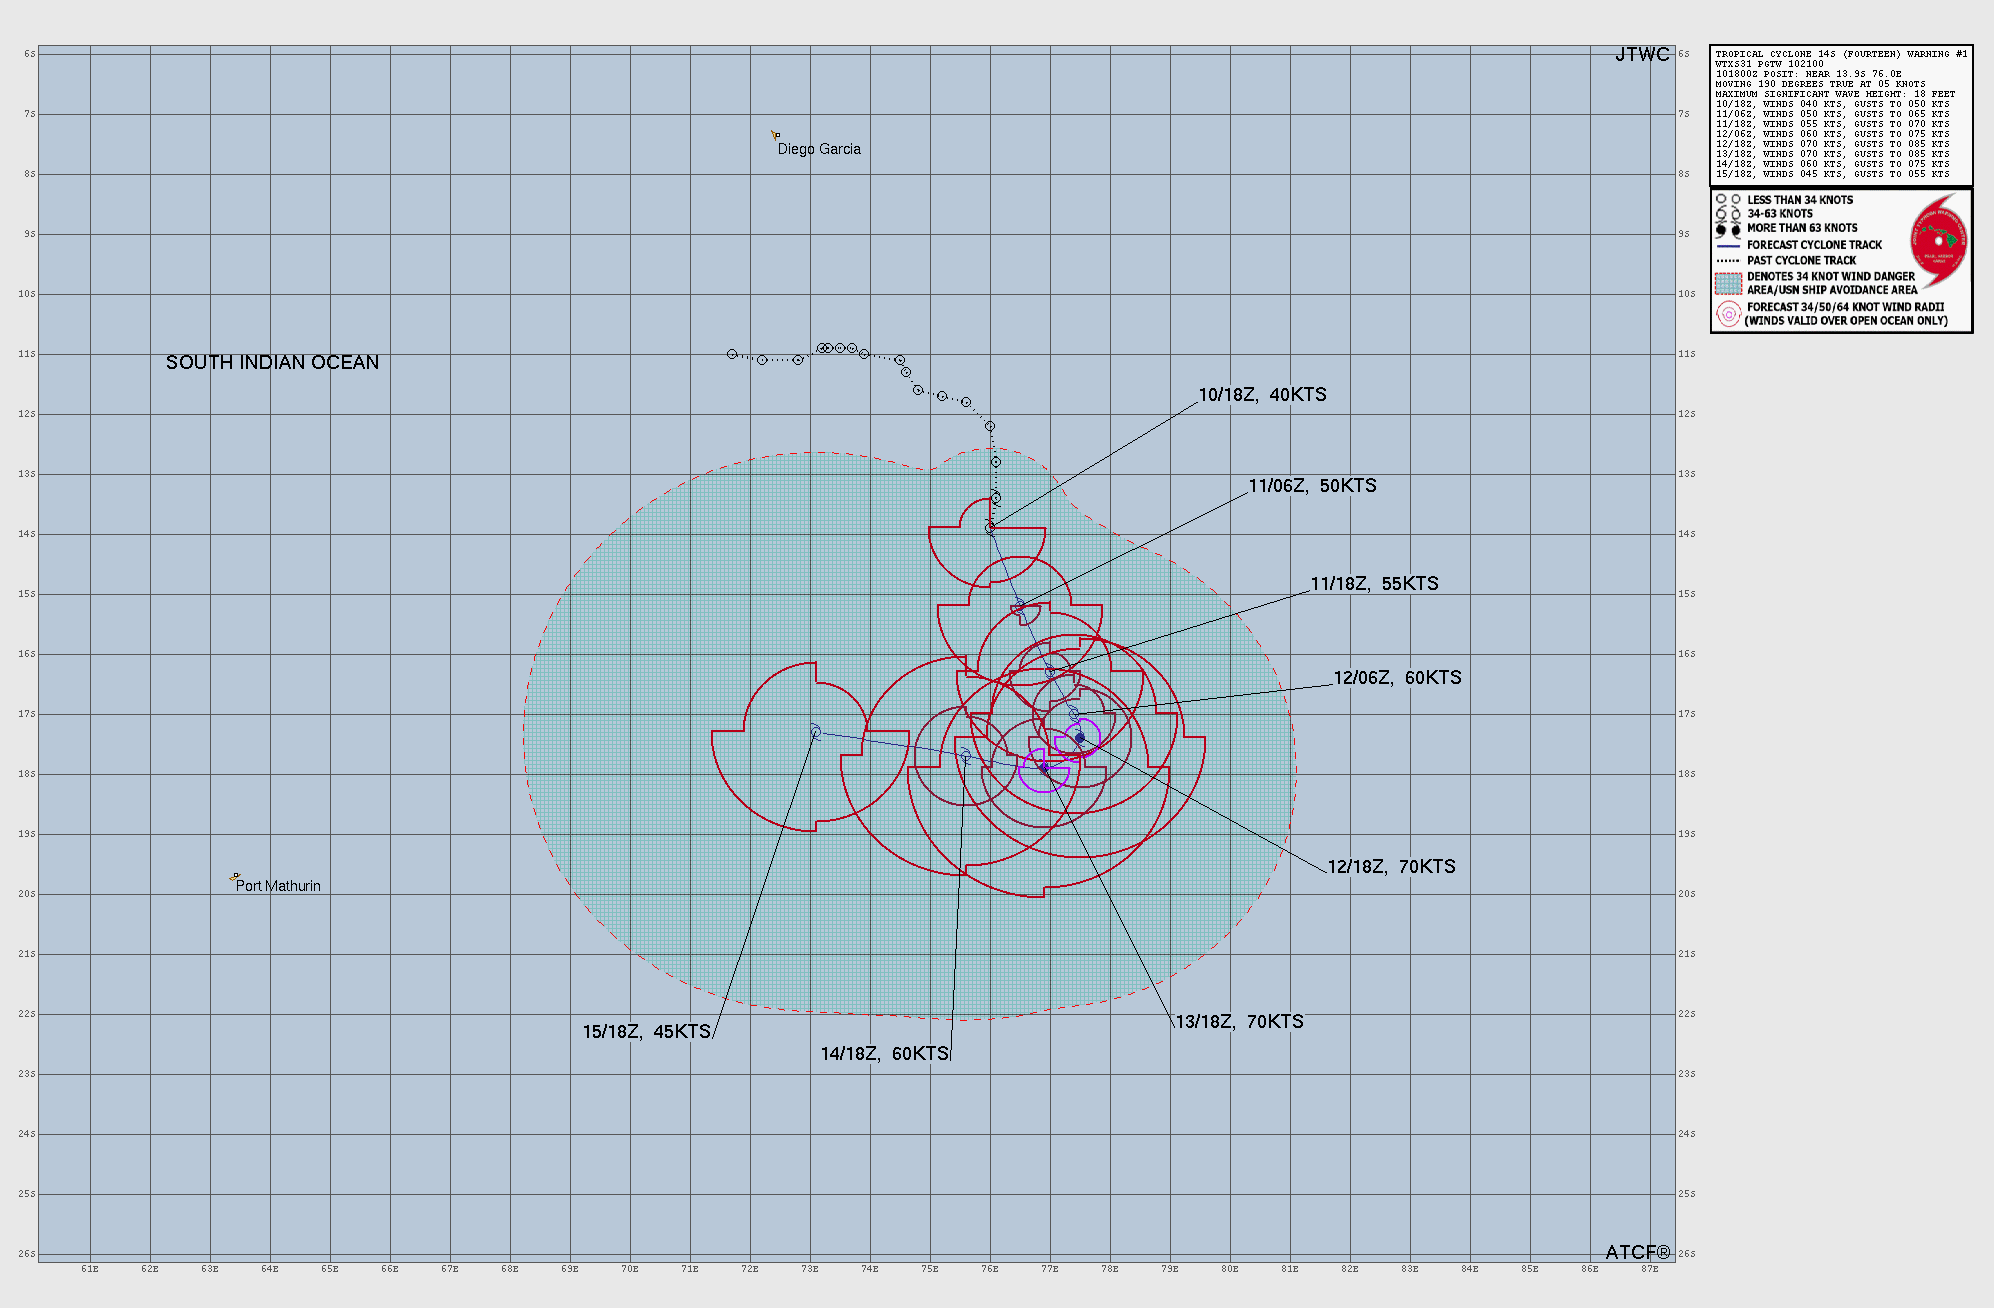The width and height of the screenshot is (1994, 1308).
Task: Click the filled 13/18Z cyclone position symbol
Action: [1044, 769]
